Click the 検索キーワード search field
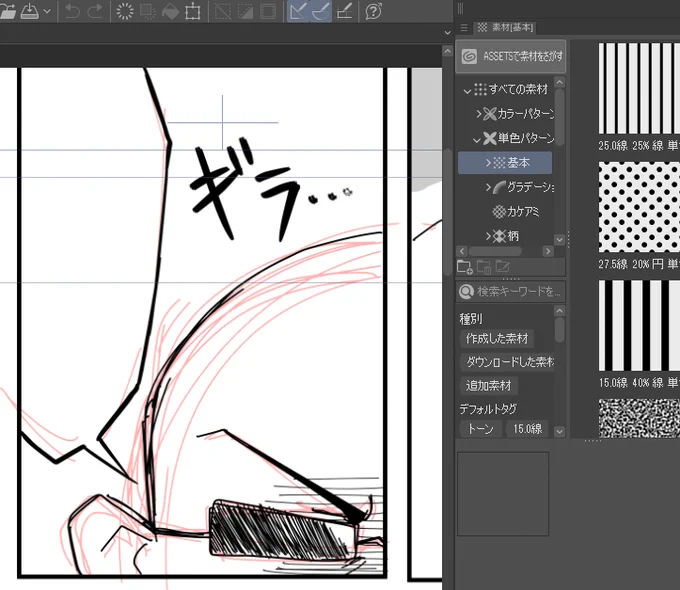680x590 pixels. coord(511,292)
